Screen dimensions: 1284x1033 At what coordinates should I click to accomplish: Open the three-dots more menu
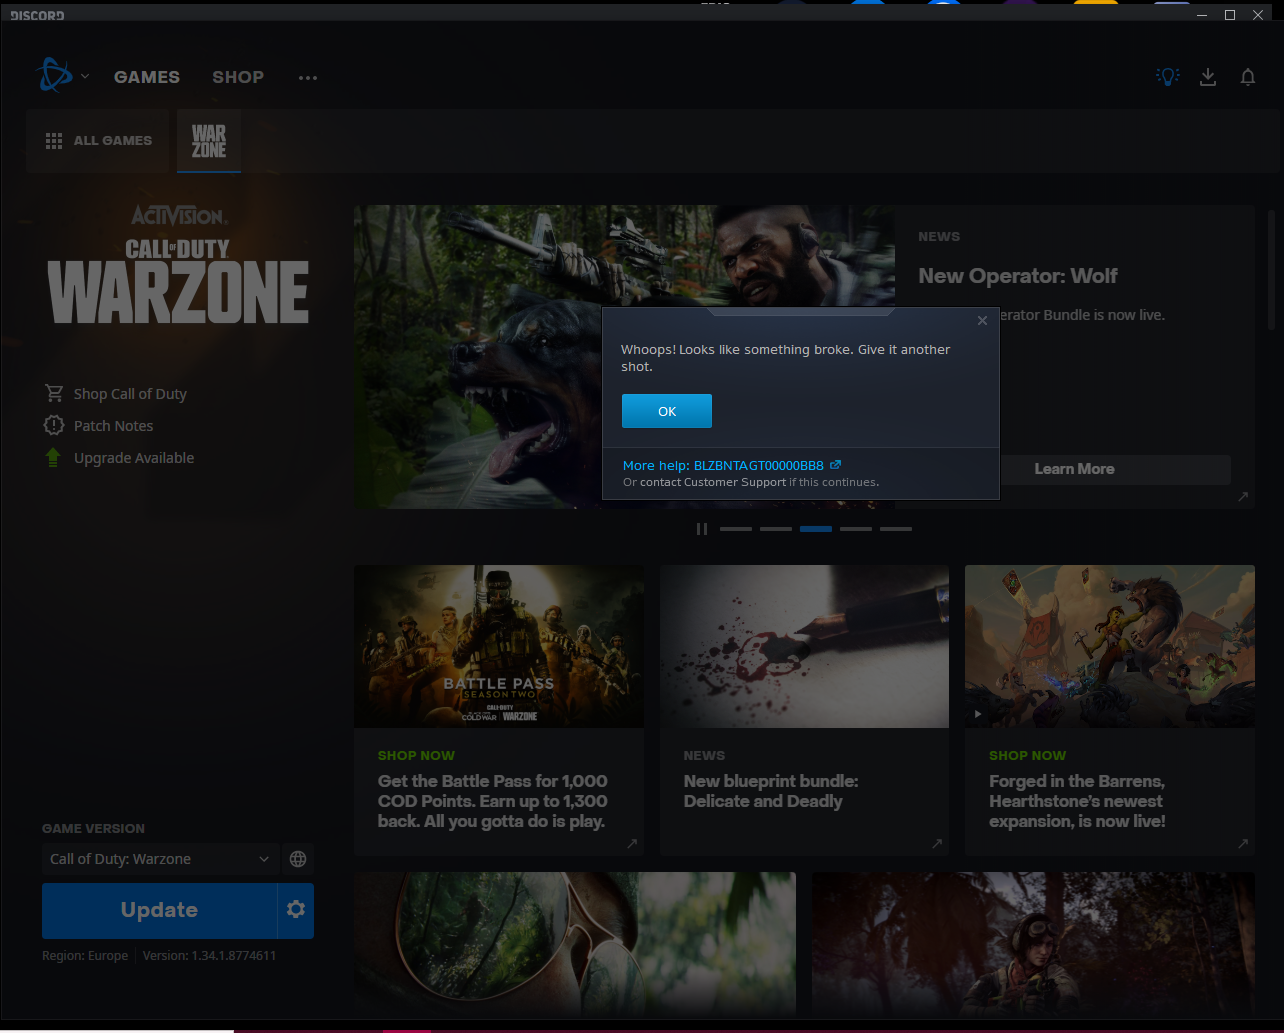click(x=308, y=77)
